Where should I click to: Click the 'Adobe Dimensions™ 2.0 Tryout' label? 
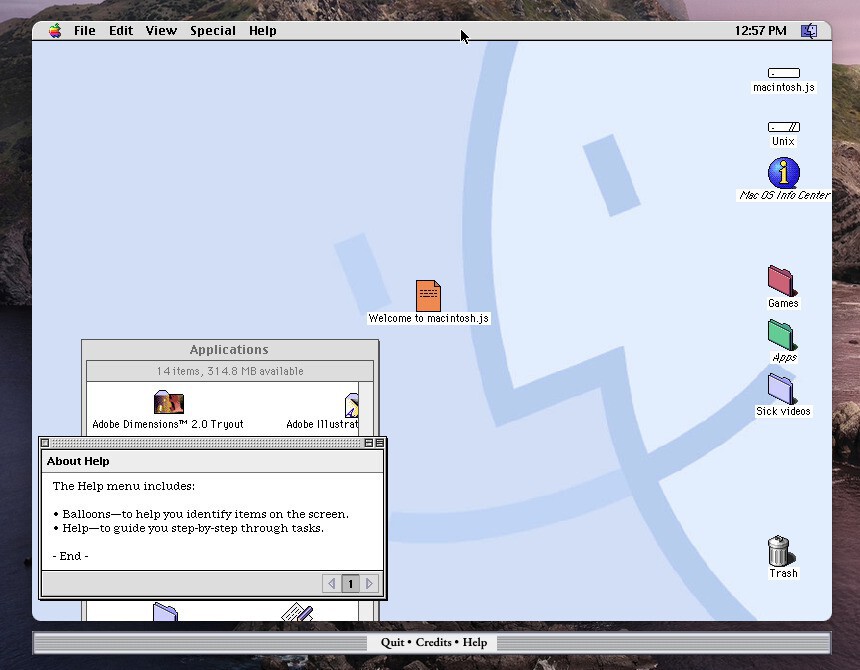(168, 424)
